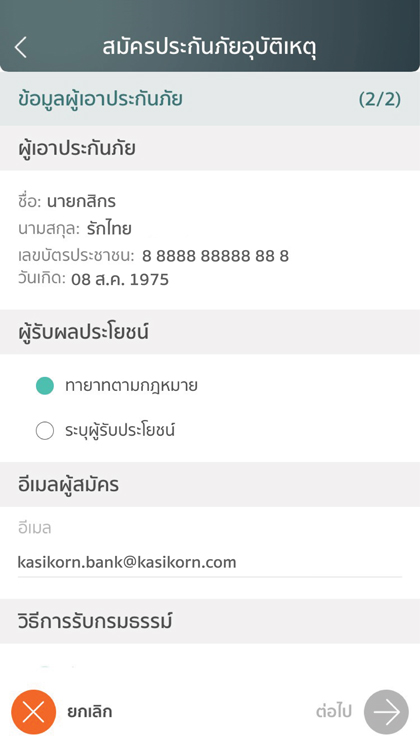Tap the orange X cancel icon

(33, 712)
